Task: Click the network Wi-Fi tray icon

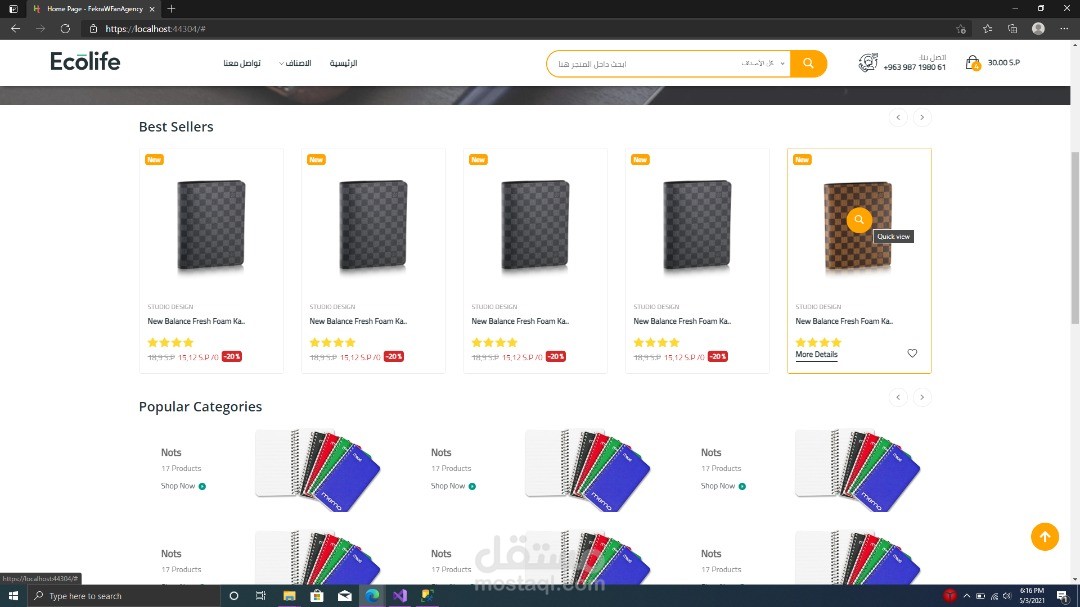Action: (x=994, y=596)
